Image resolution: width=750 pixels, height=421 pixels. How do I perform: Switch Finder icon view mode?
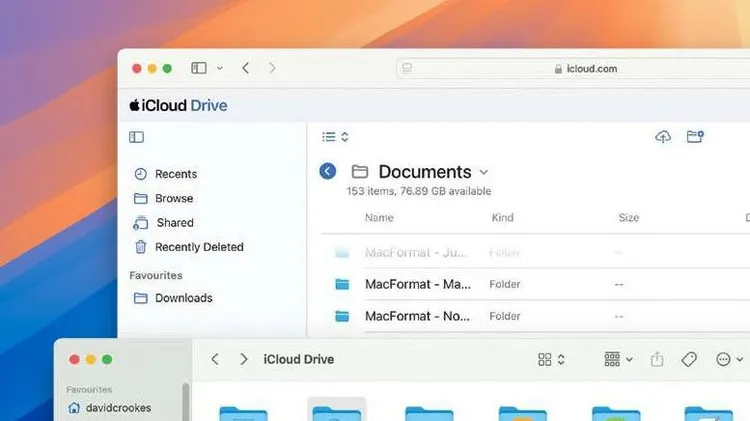tap(551, 359)
